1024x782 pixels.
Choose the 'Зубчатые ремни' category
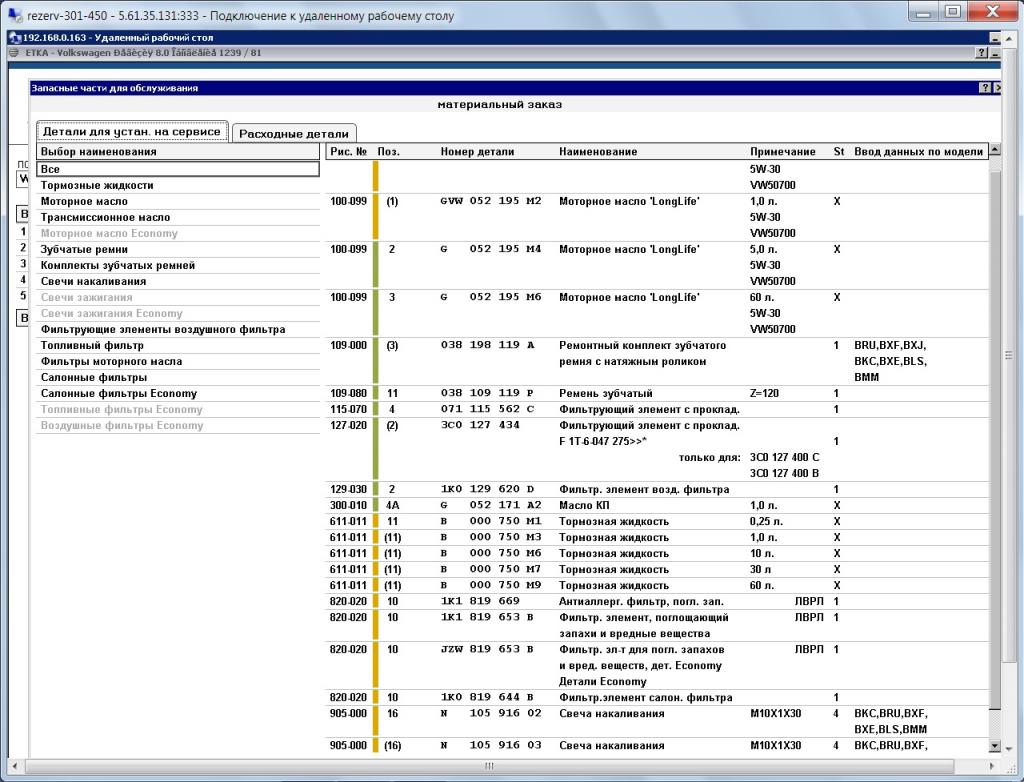[178, 249]
